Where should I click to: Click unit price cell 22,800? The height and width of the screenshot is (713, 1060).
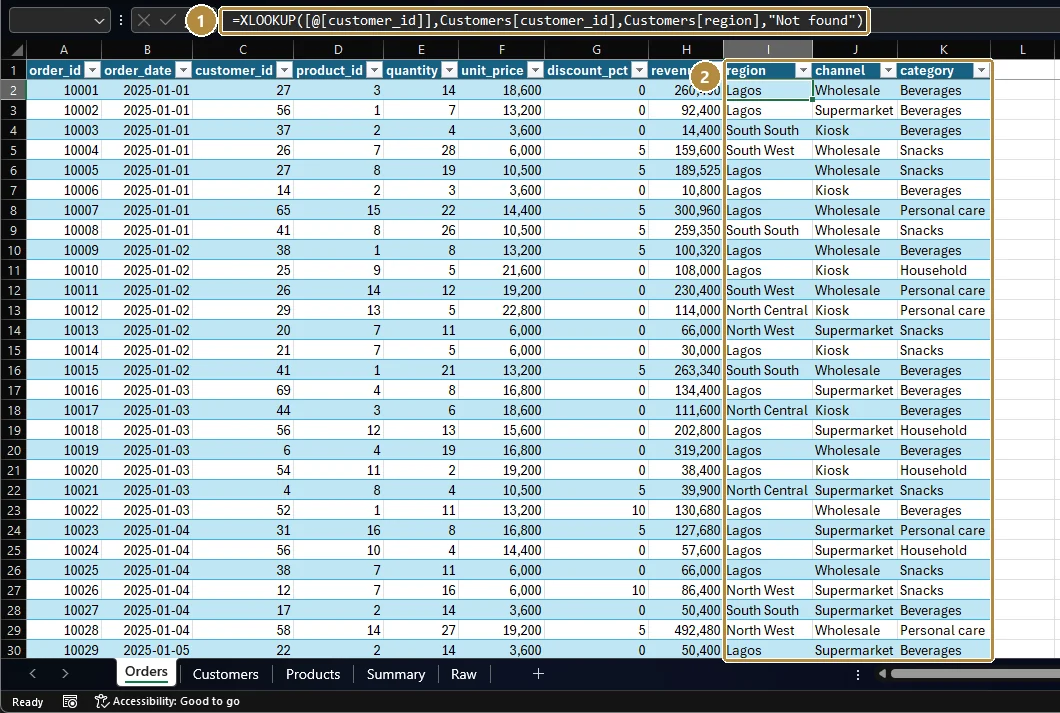point(502,310)
